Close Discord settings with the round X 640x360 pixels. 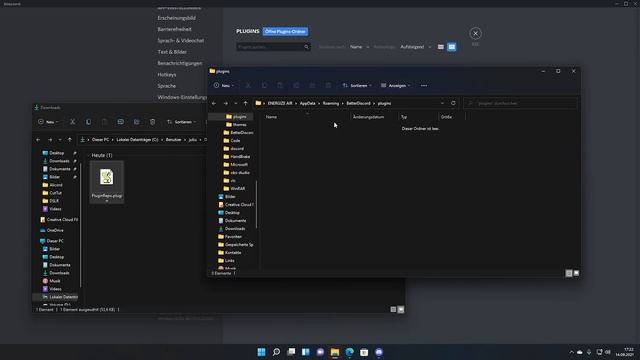475,33
